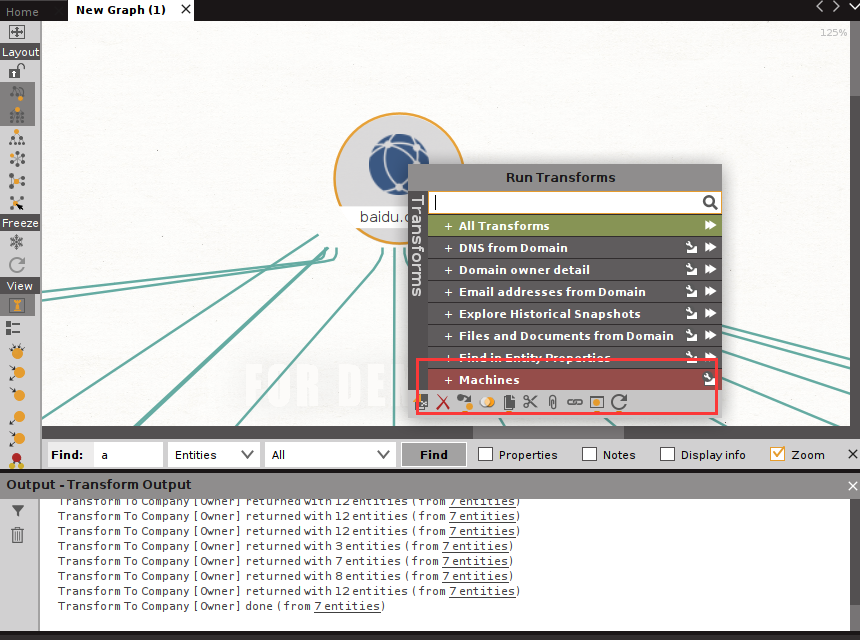This screenshot has width=860, height=640.
Task: Select the interactive organic layout icon with cursor
Action: click(x=17, y=203)
